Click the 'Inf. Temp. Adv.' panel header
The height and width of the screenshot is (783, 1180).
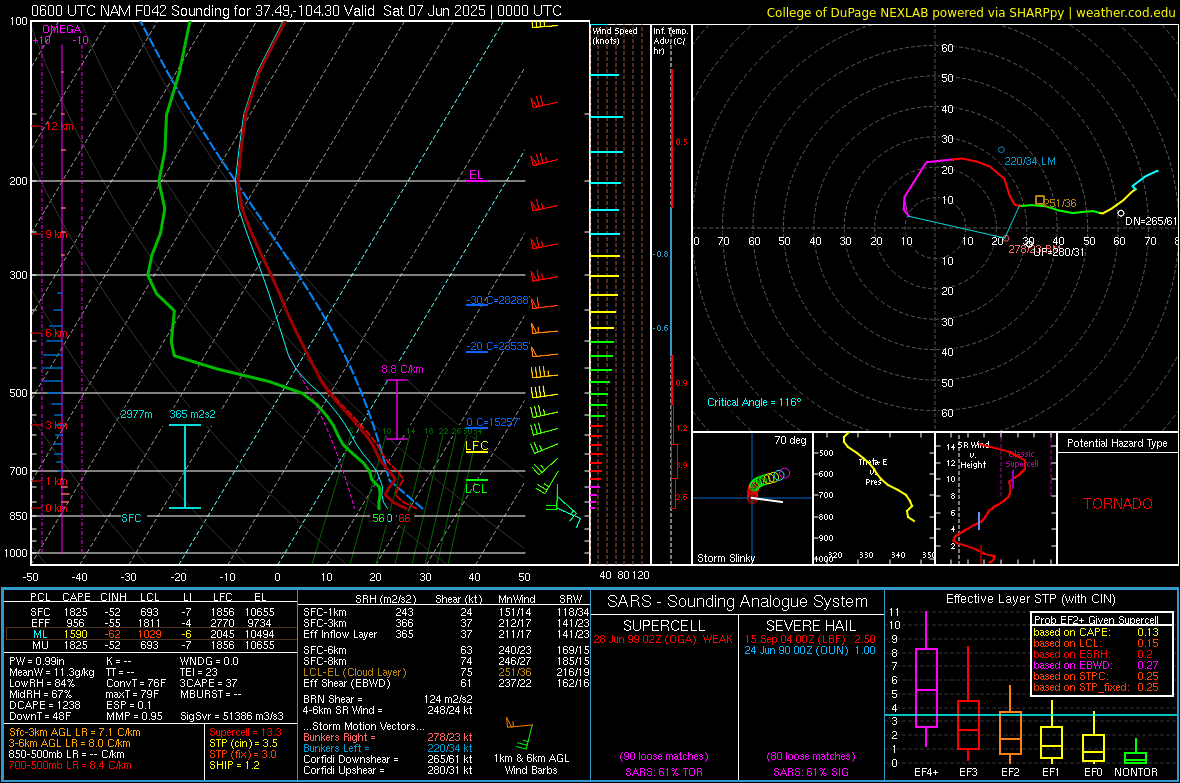coord(670,41)
